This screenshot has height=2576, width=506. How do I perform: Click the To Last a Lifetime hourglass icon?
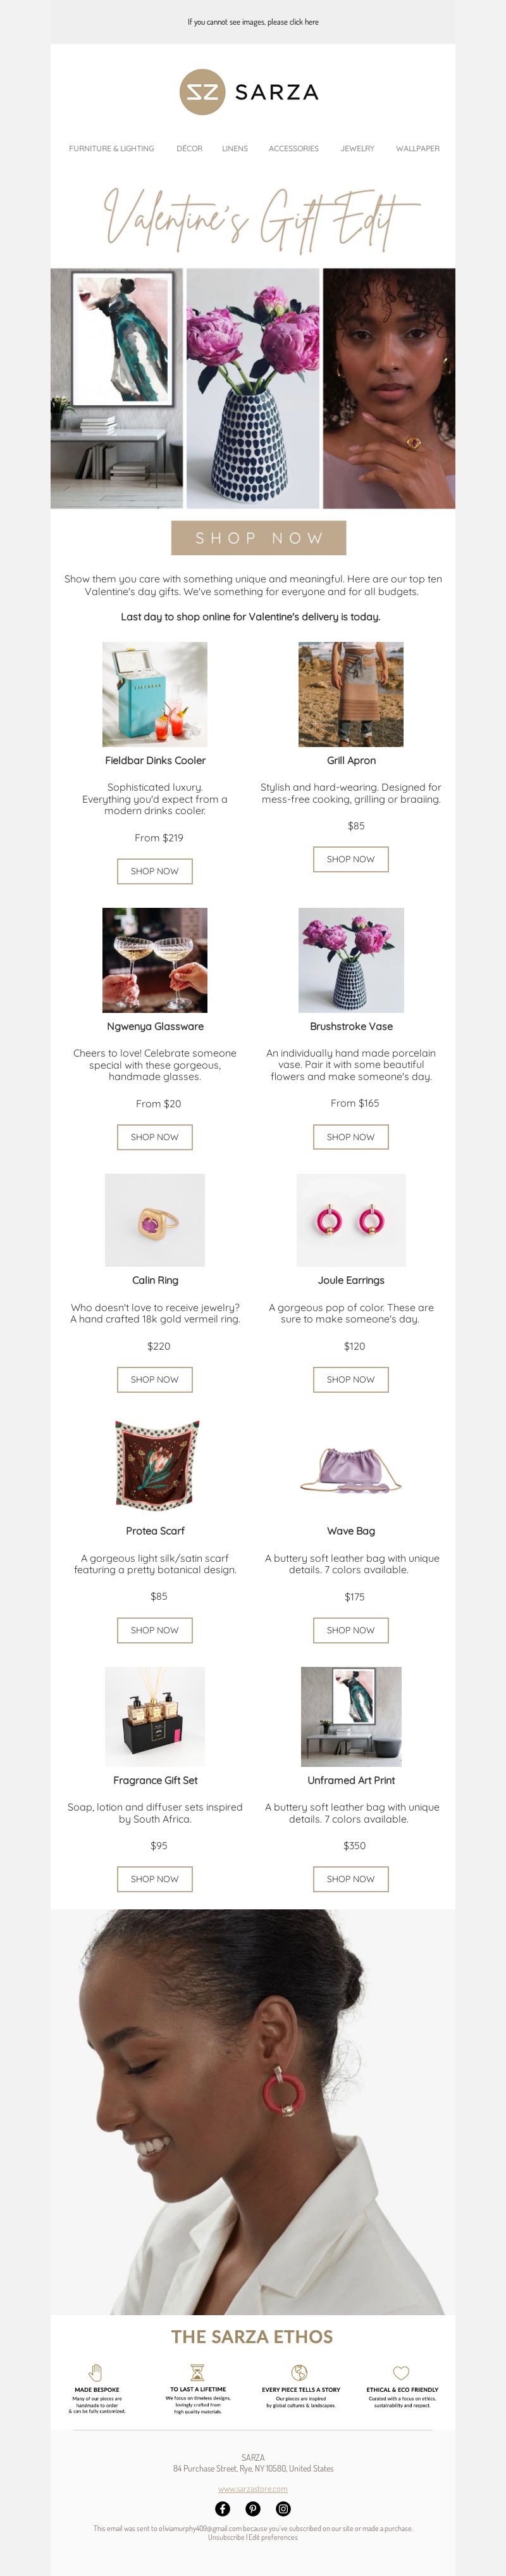click(197, 2372)
